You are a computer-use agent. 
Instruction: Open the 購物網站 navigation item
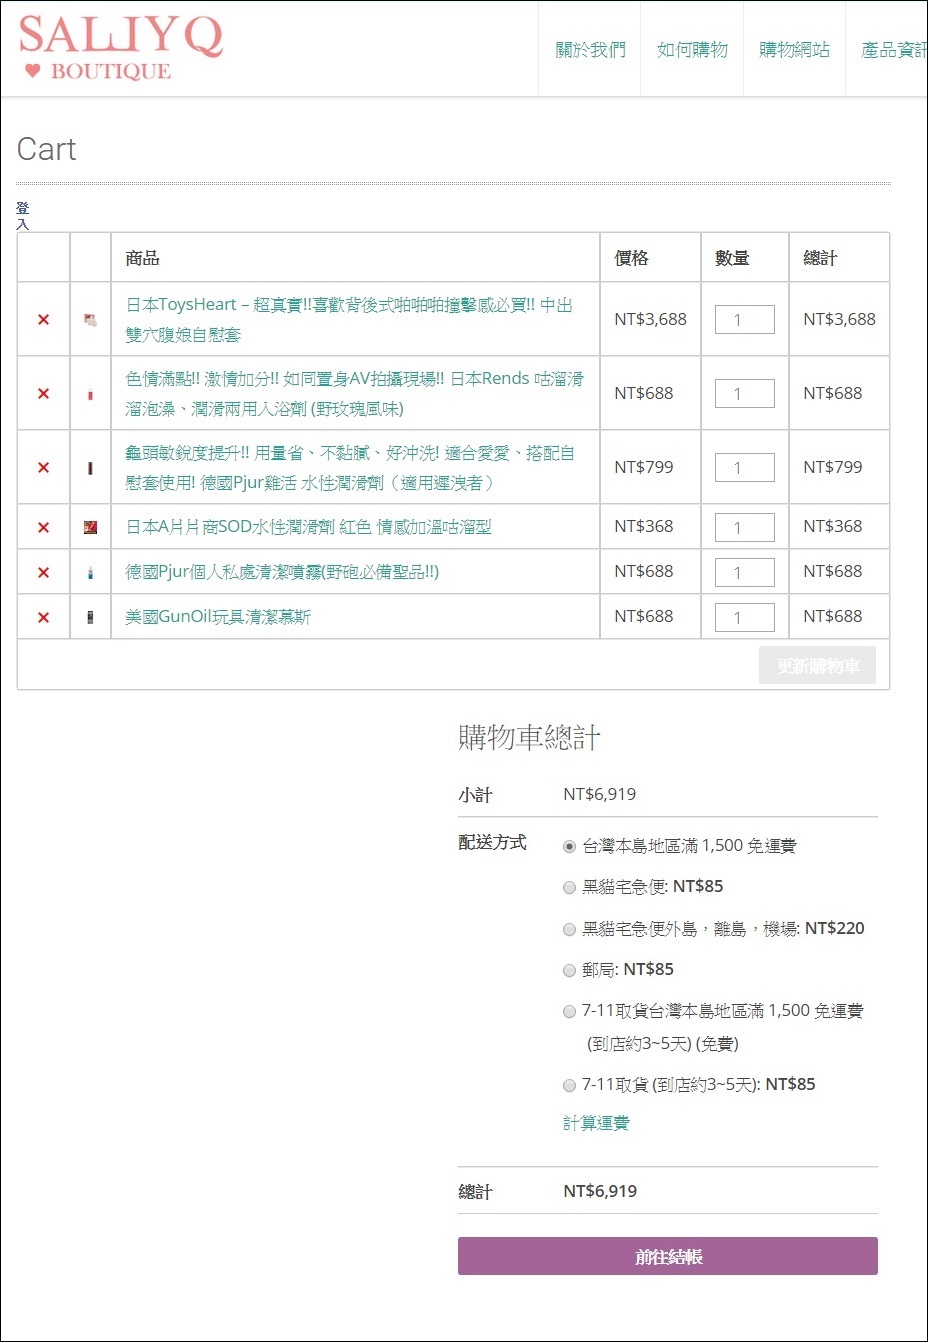[x=794, y=49]
